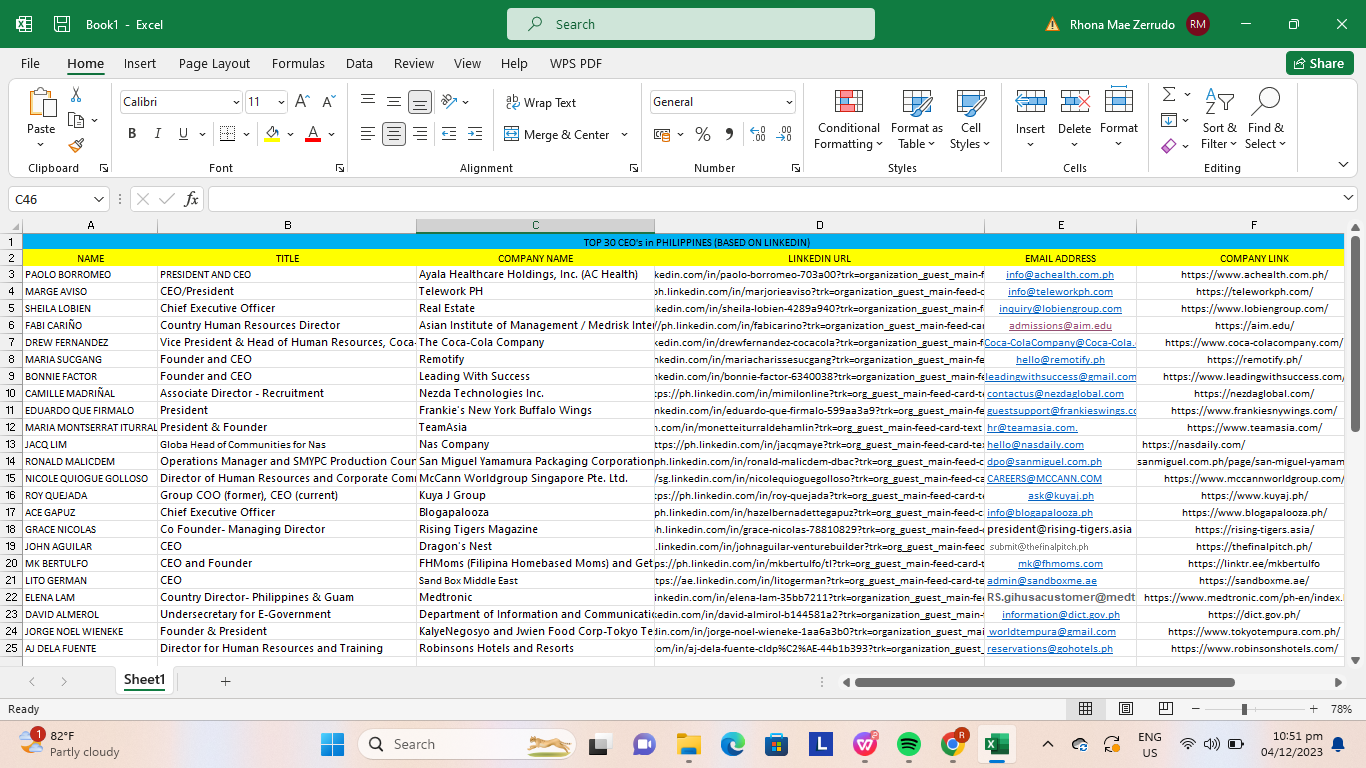Open Cell Styles dropdown
Viewport: 1366px width, 768px height.
(x=971, y=120)
